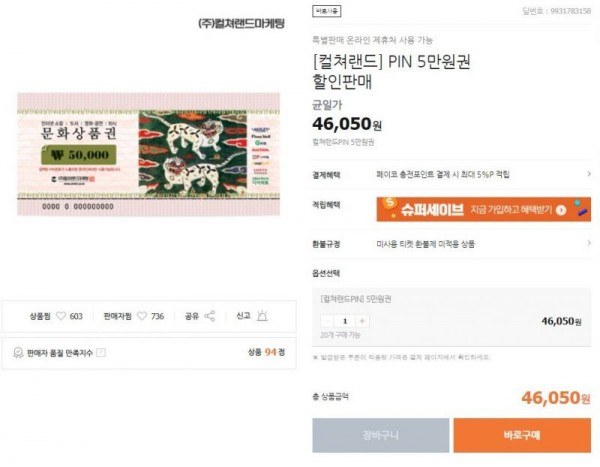This screenshot has width=600, height=467.
Task: Click the 상품찜 heart icon
Action: [x=61, y=316]
